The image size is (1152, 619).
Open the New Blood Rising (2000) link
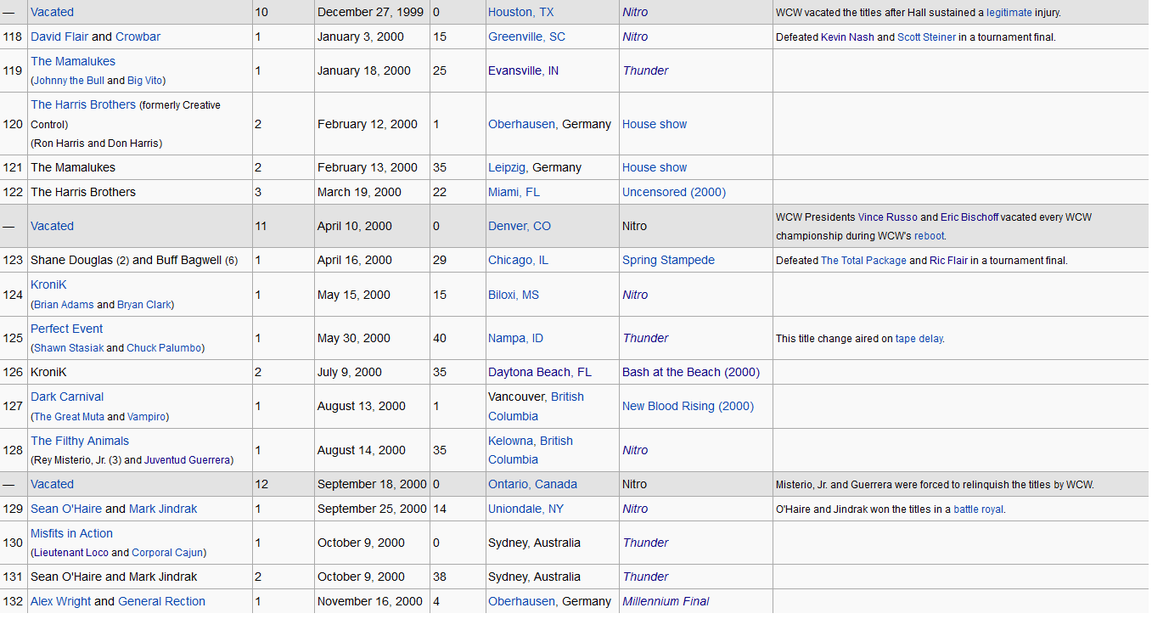pyautogui.click(x=688, y=406)
